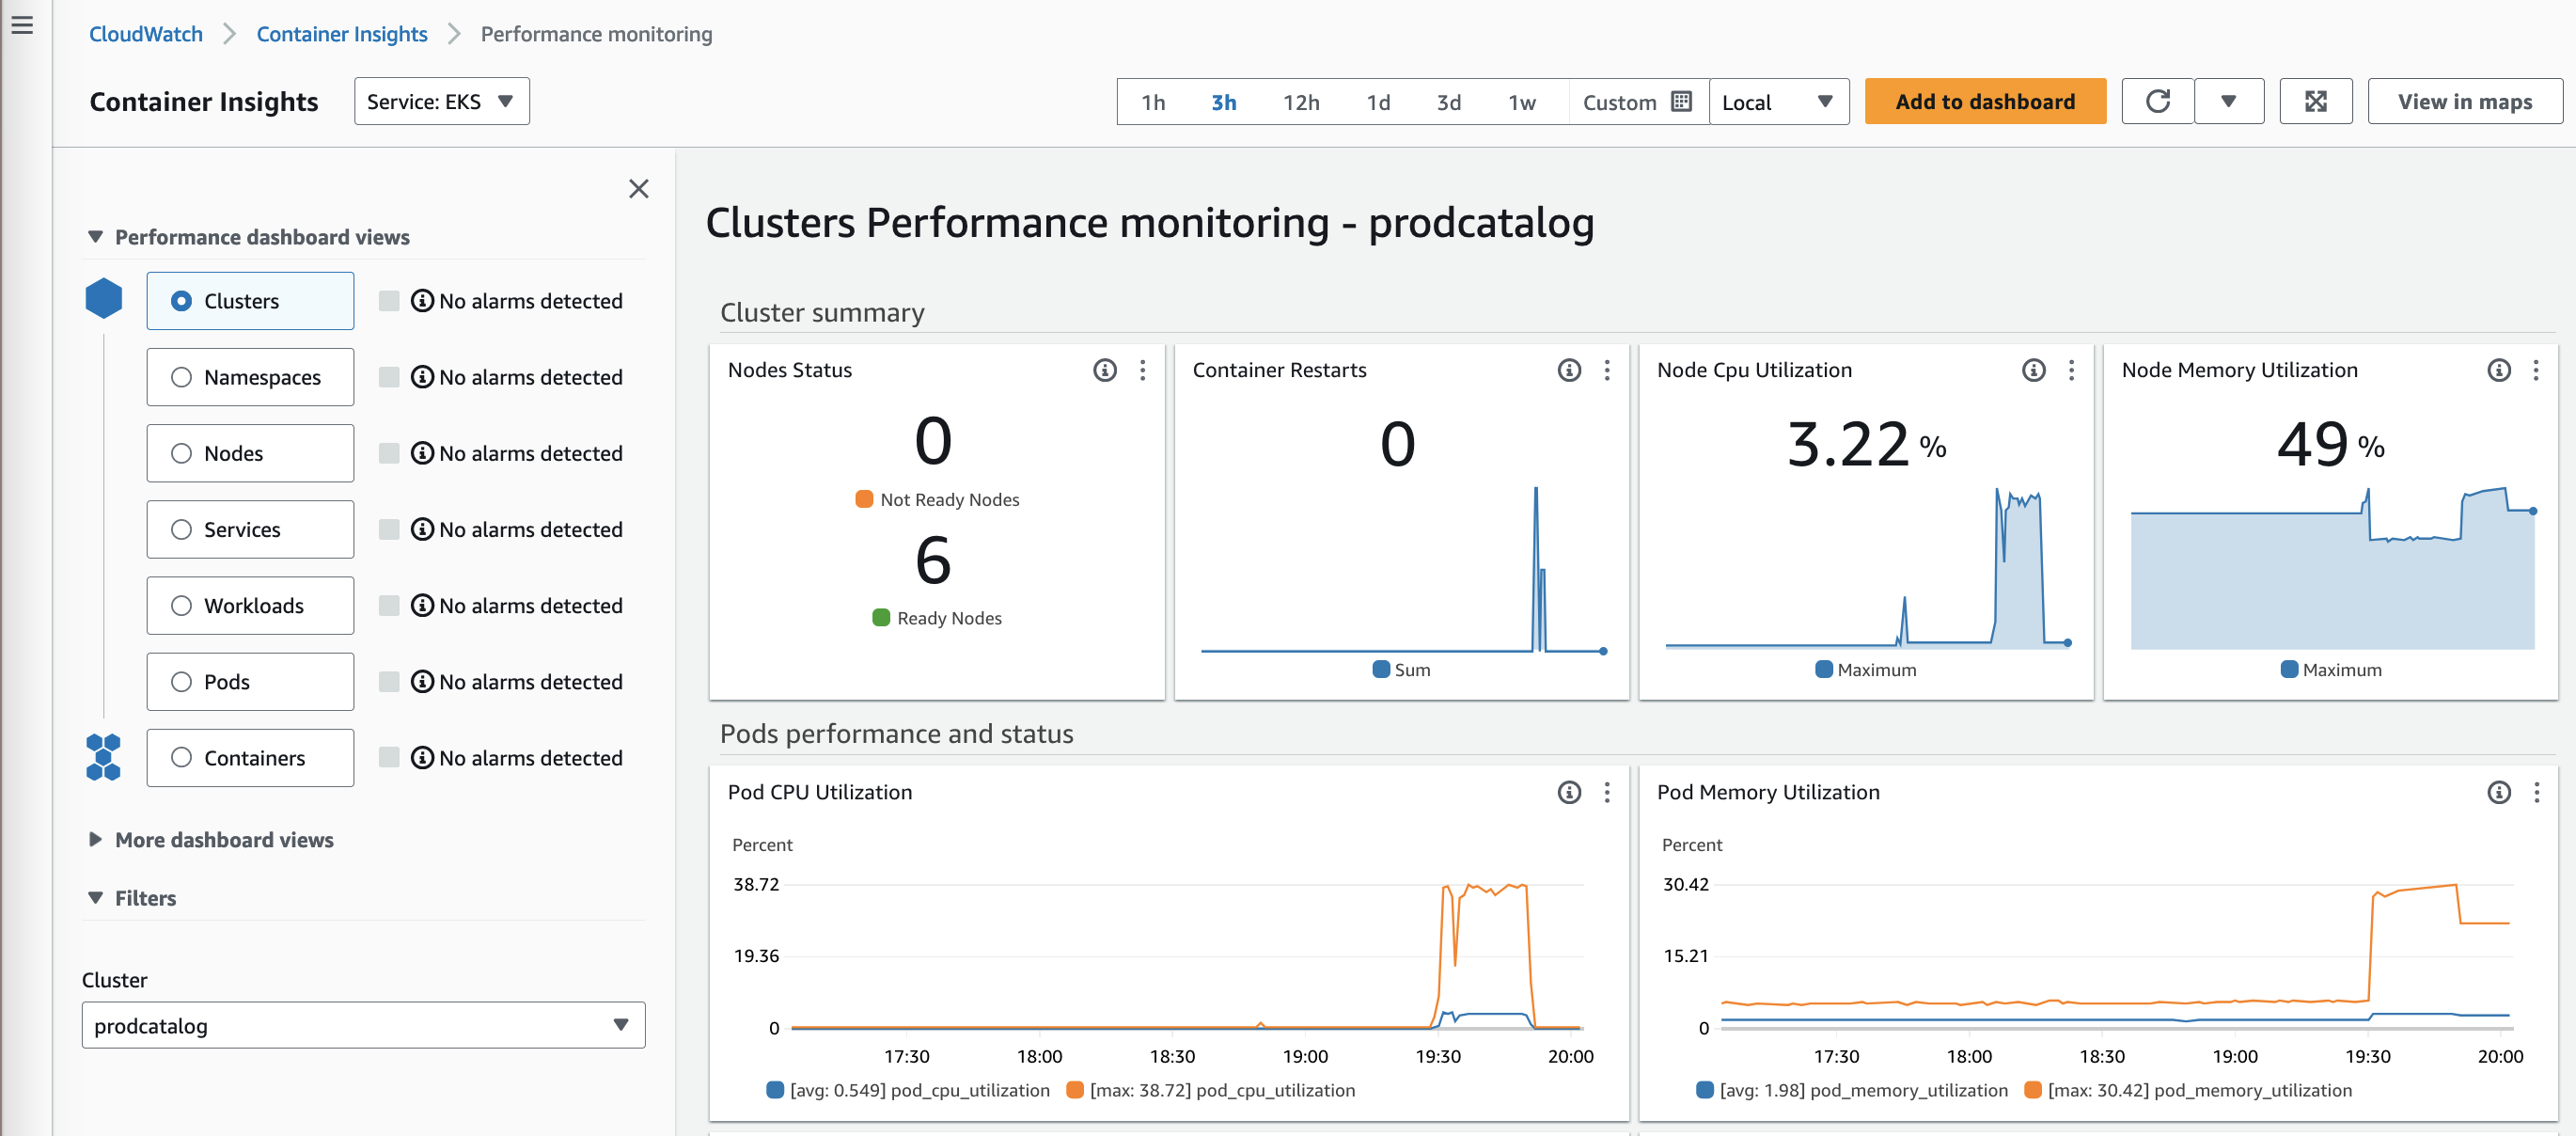This screenshot has height=1136, width=2576.
Task: Dismiss the dashboard views side panel
Action: [x=639, y=188]
